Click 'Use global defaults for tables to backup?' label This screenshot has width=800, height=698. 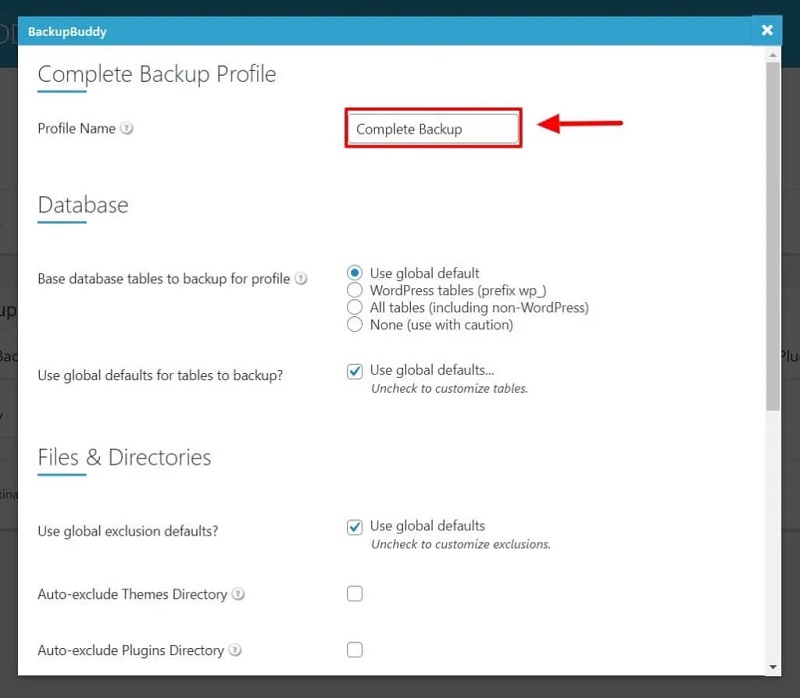point(160,376)
